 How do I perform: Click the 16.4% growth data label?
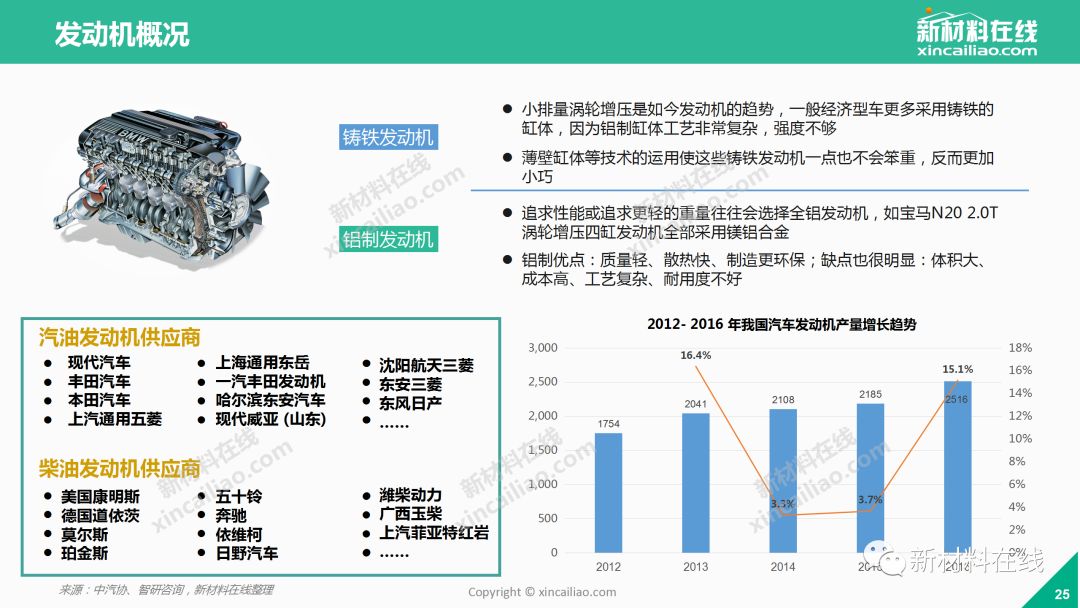coord(695,355)
